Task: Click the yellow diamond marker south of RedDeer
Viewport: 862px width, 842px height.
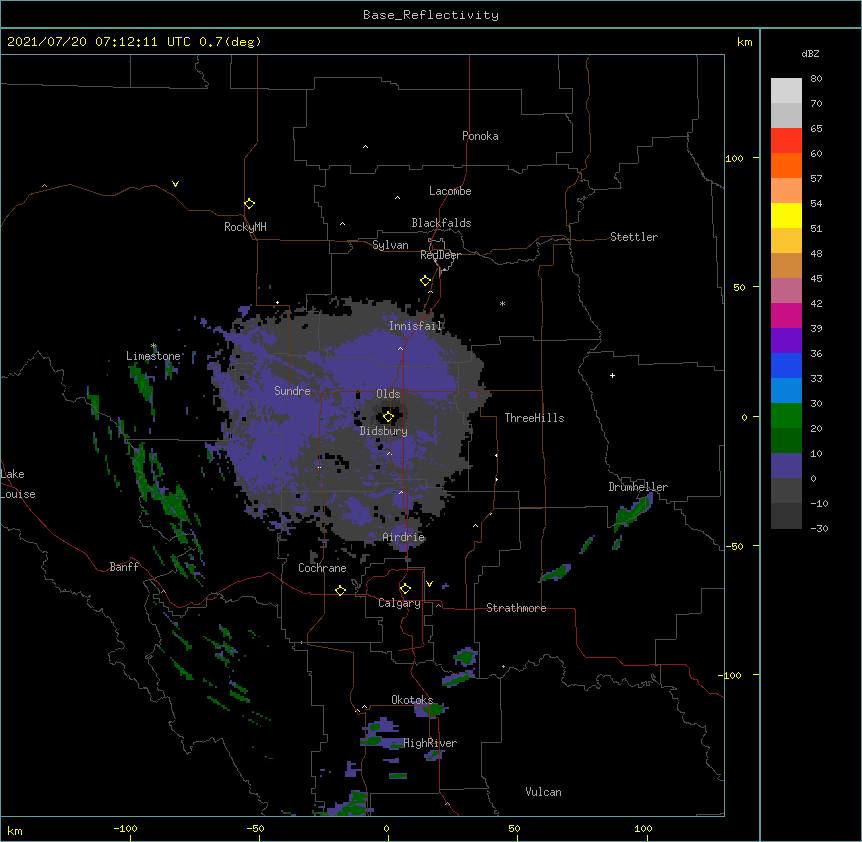Action: [x=426, y=281]
